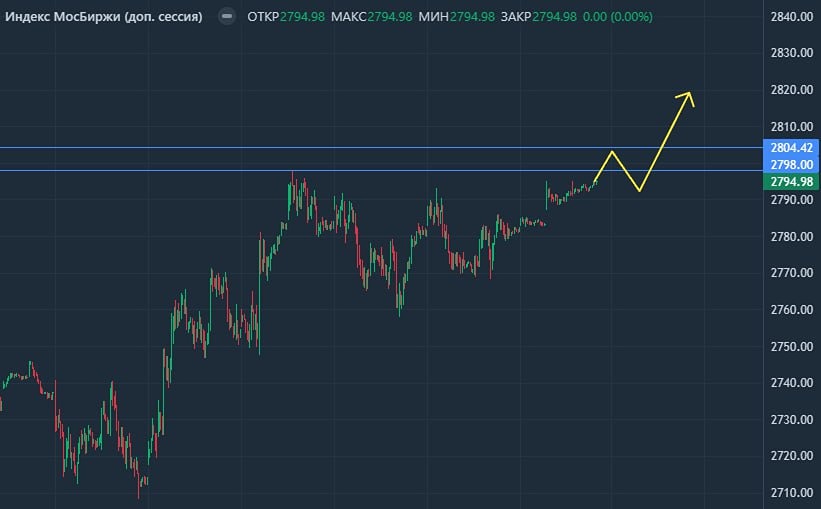Select the upper horizontal line at 2804.42
This screenshot has width=821, height=509.
[381, 147]
